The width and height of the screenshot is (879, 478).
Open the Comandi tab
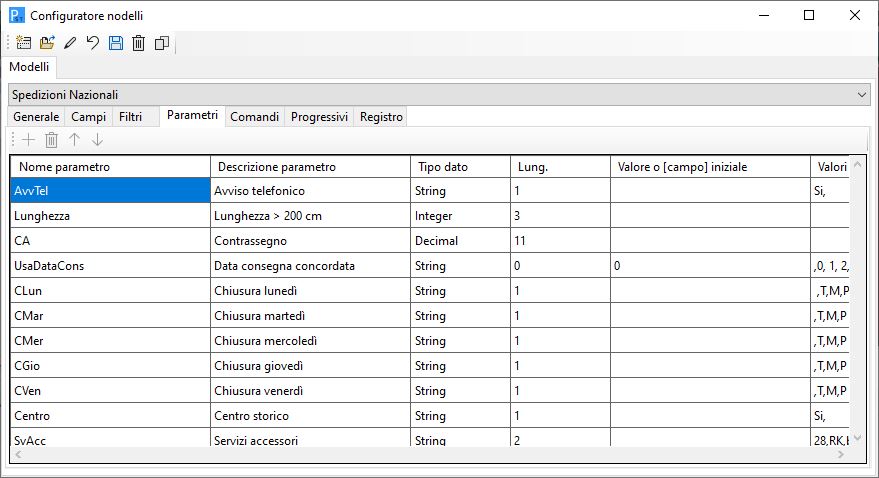coord(255,117)
